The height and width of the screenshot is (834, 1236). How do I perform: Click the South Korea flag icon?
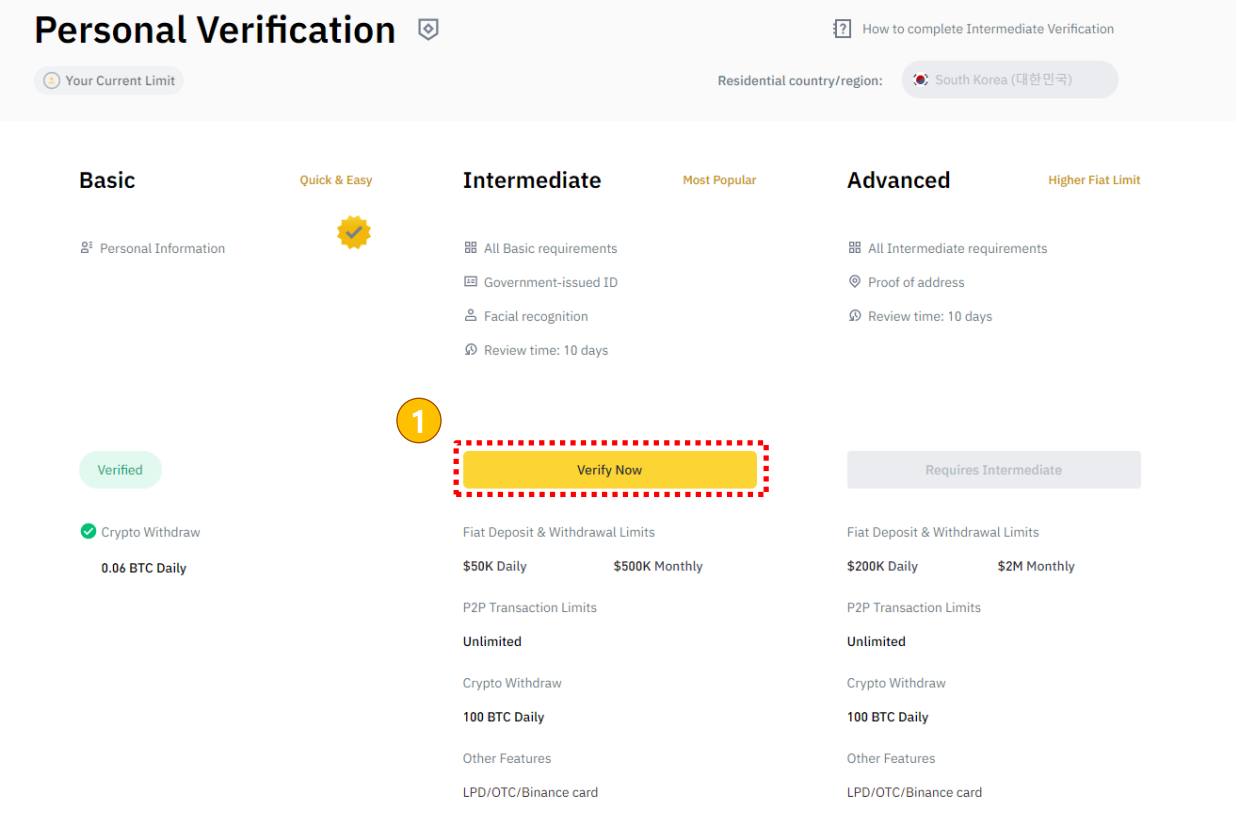click(920, 80)
